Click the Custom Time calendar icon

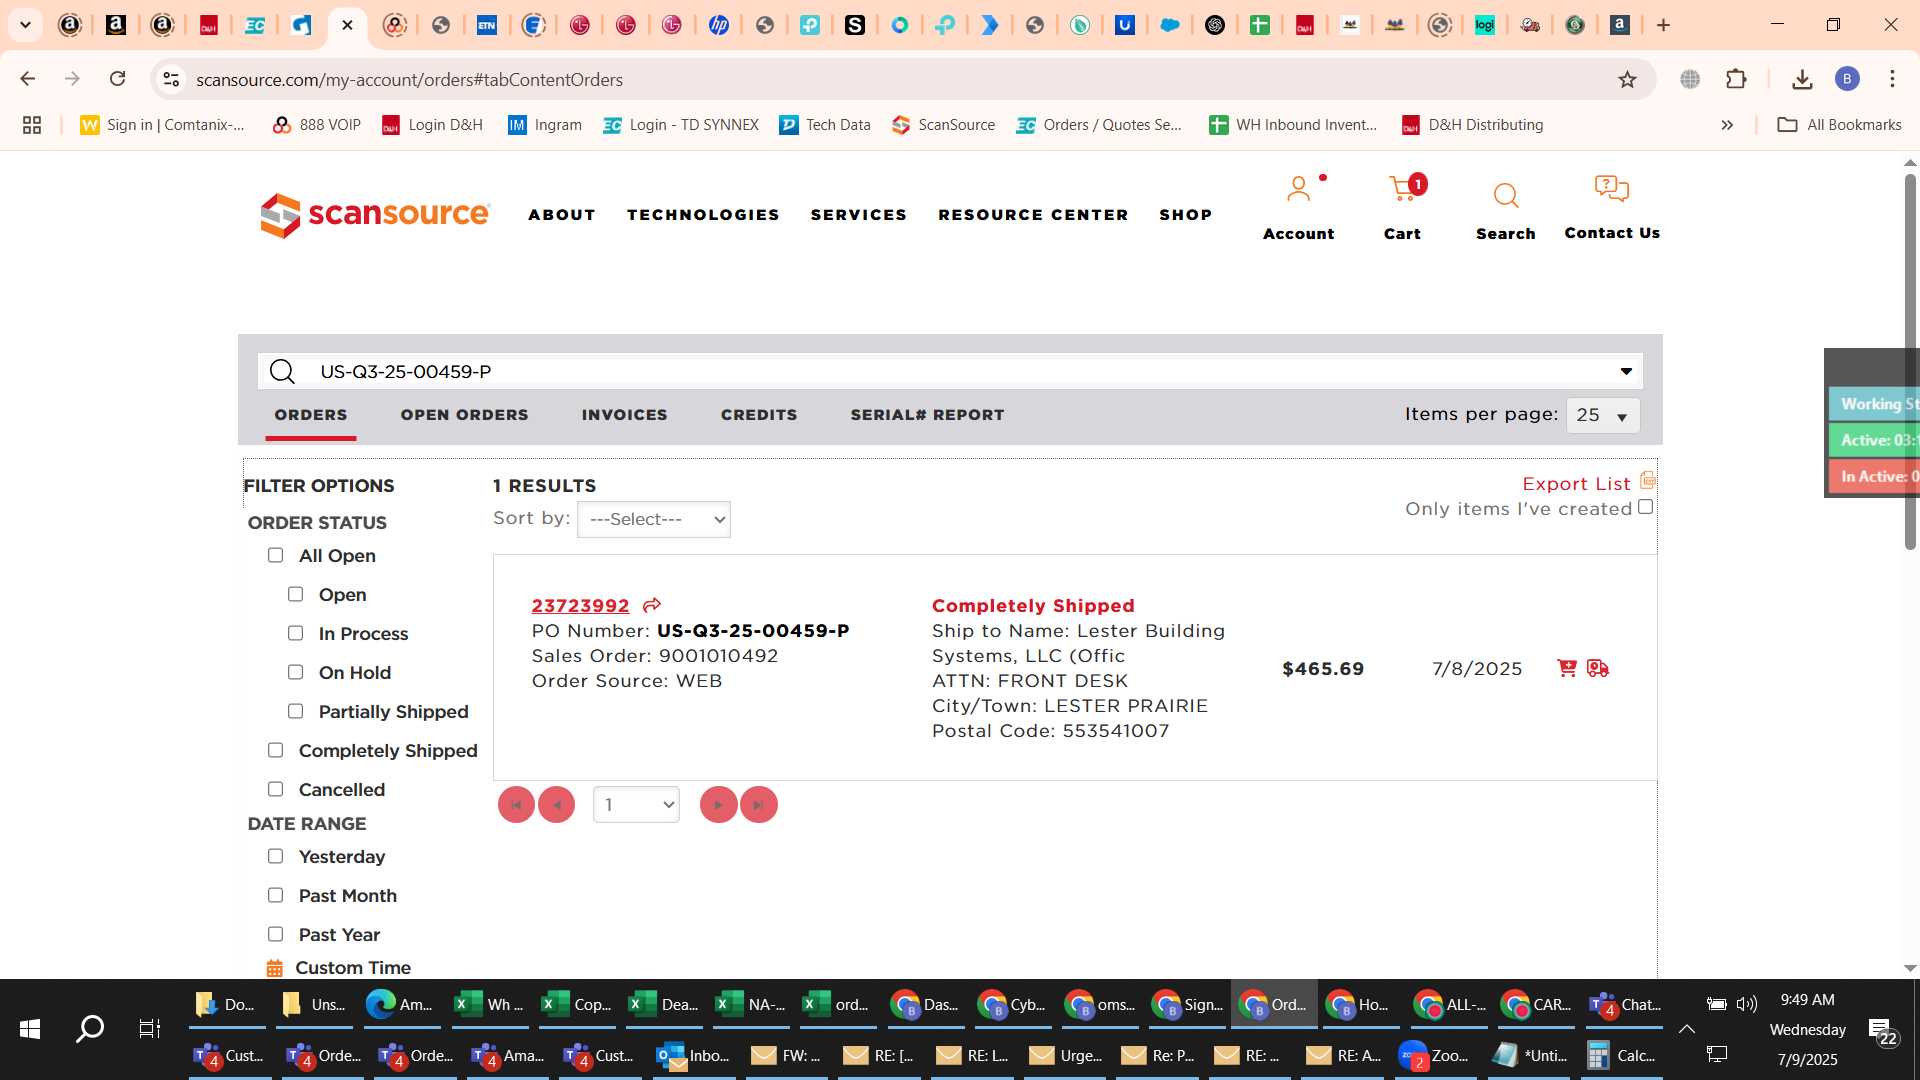point(274,968)
